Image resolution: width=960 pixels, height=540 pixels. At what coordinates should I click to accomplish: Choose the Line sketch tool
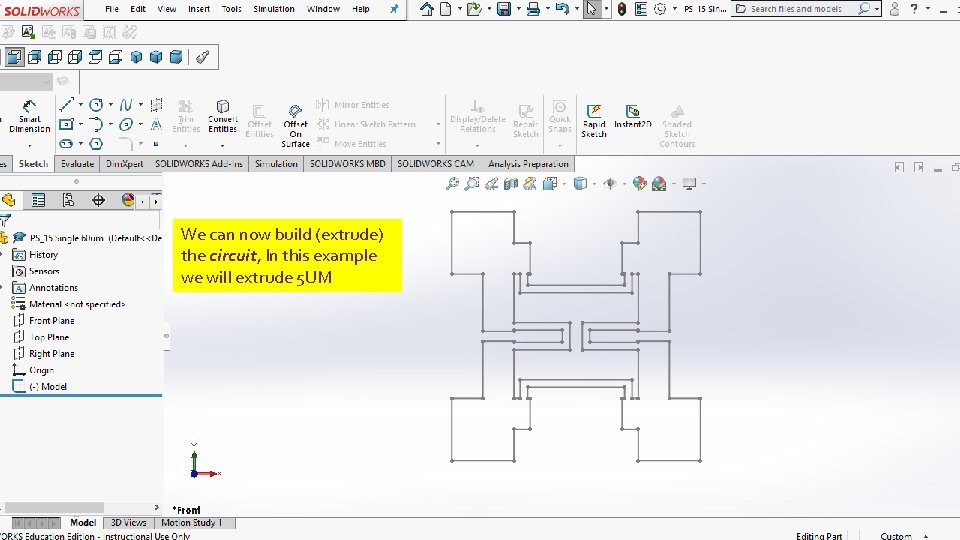tap(66, 105)
